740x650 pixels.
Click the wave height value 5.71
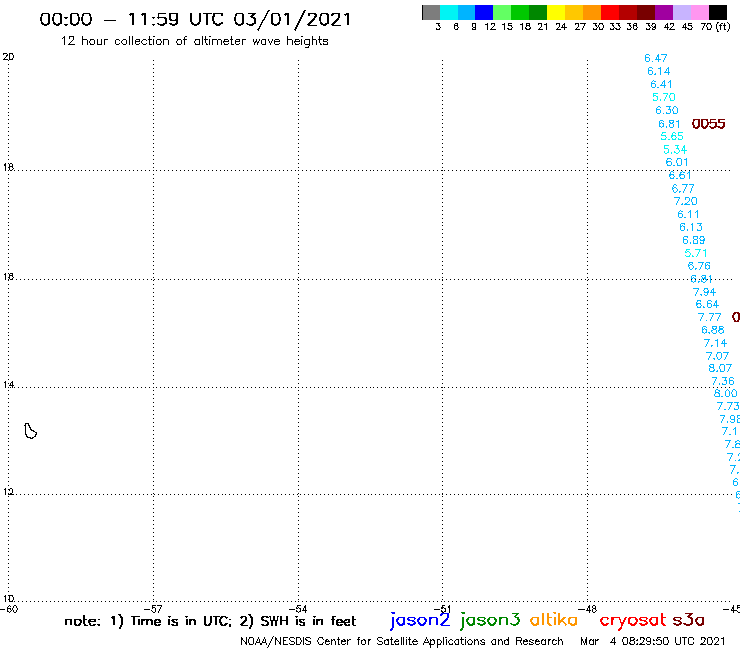[x=696, y=253]
